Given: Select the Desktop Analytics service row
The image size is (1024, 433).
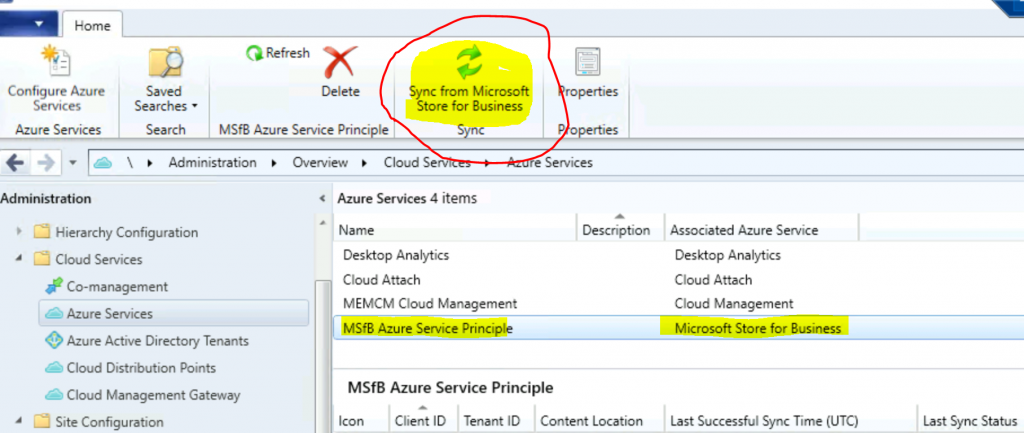Looking at the screenshot, I should click(x=678, y=255).
